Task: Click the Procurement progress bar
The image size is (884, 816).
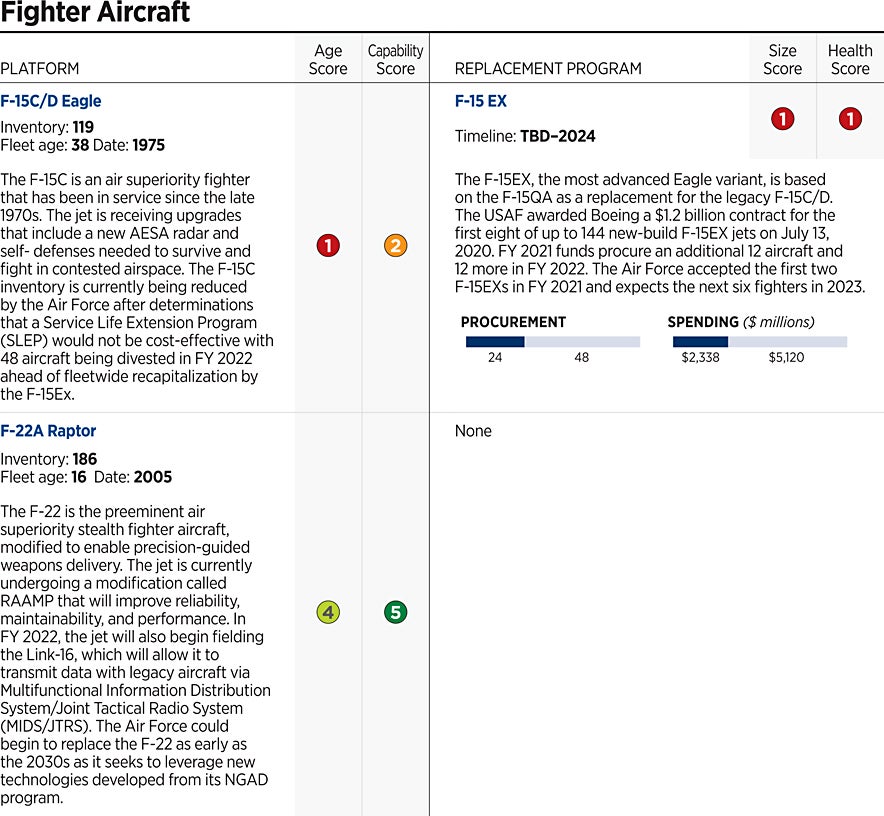Action: pos(552,342)
